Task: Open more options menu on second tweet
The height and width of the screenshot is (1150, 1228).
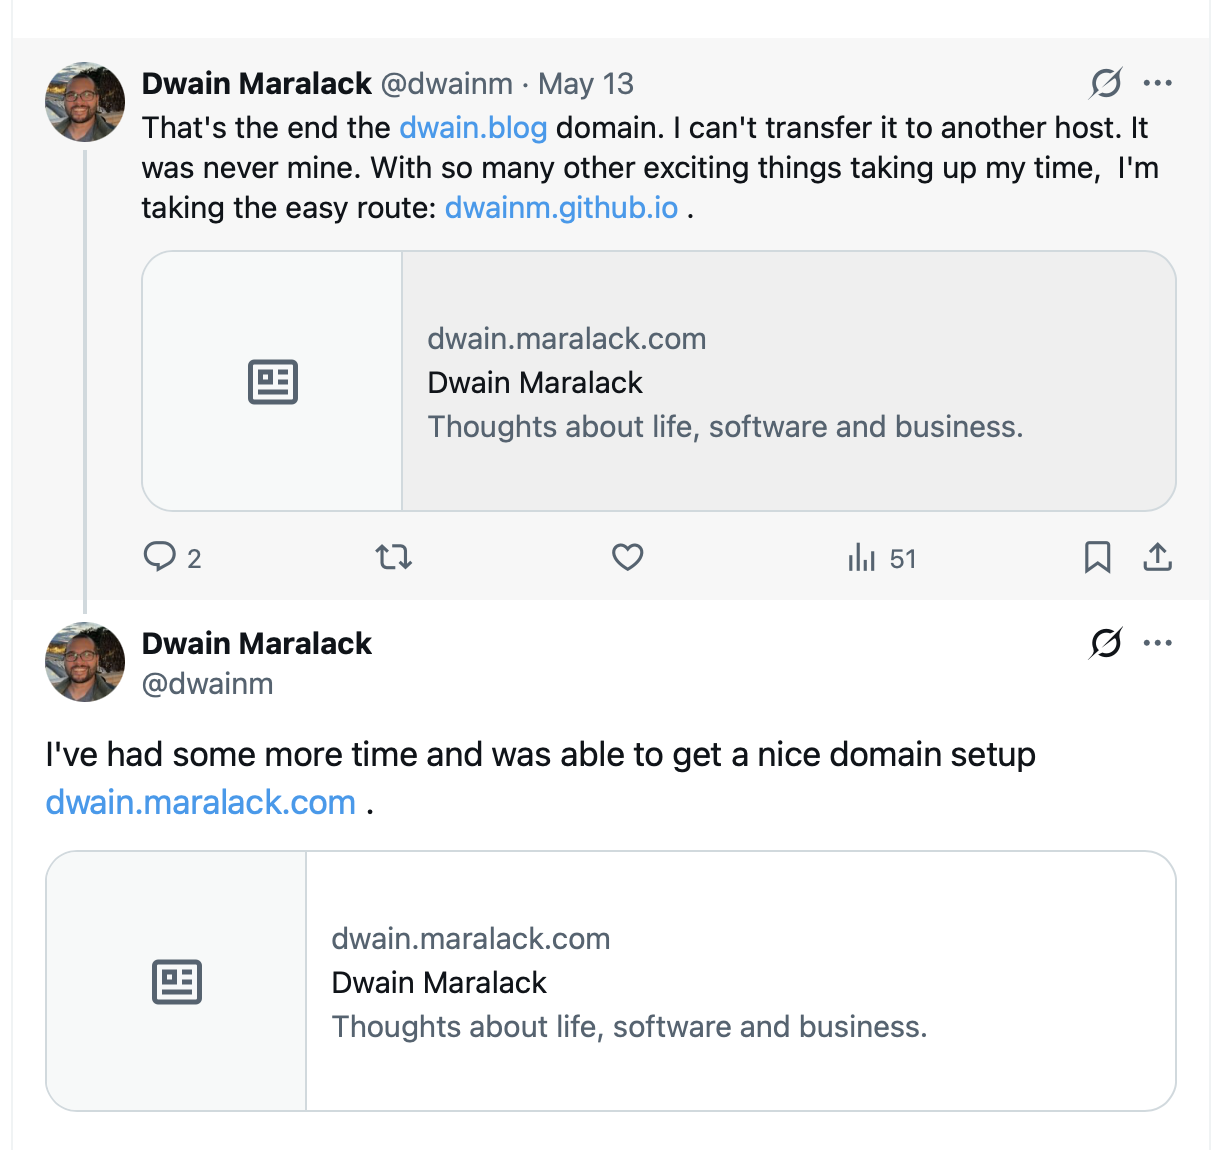Action: click(x=1157, y=643)
